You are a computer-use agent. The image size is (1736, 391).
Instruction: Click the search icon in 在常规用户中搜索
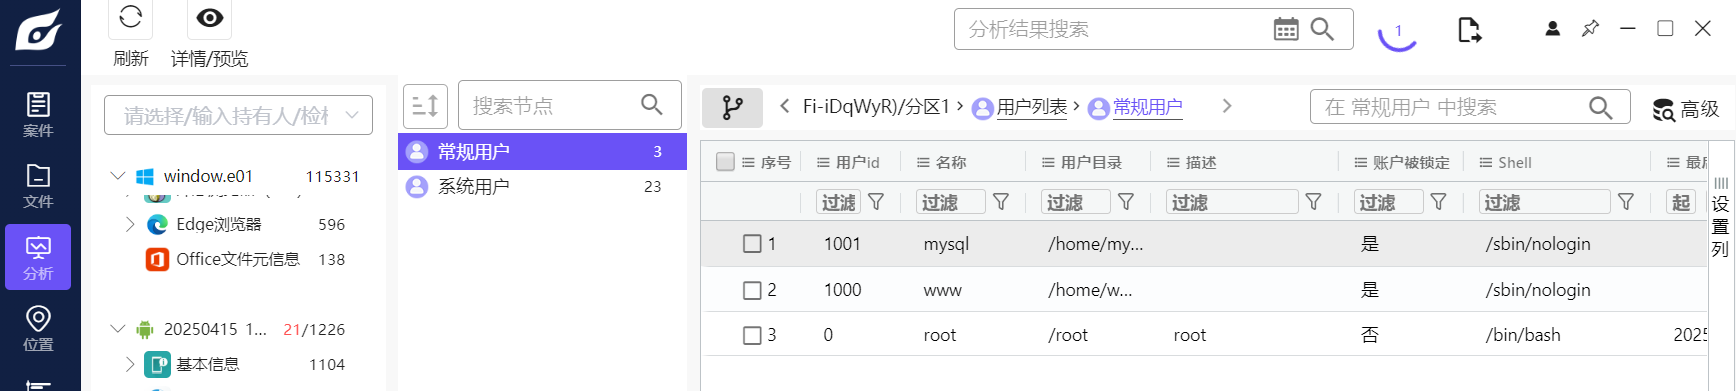[1600, 107]
